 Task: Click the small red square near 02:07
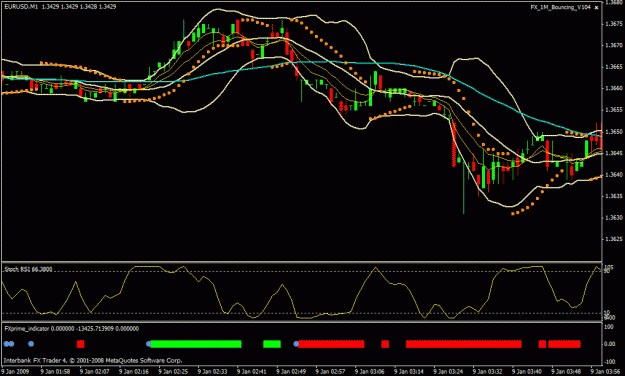pyautogui.click(x=81, y=344)
